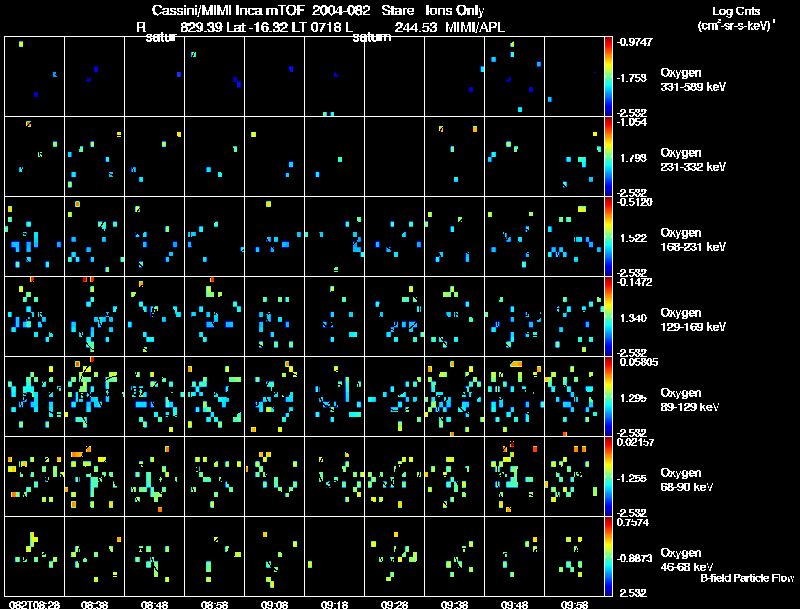Screen dimensions: 800x609
Task: Open the Oxygen 331-589 keV panel at 09:48
Action: (x=514, y=76)
